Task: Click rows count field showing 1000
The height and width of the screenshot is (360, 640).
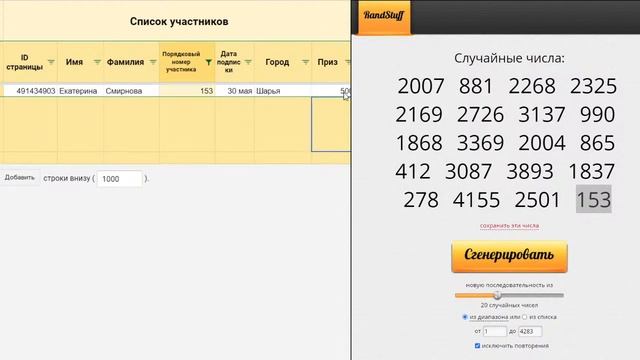Action: (120, 179)
